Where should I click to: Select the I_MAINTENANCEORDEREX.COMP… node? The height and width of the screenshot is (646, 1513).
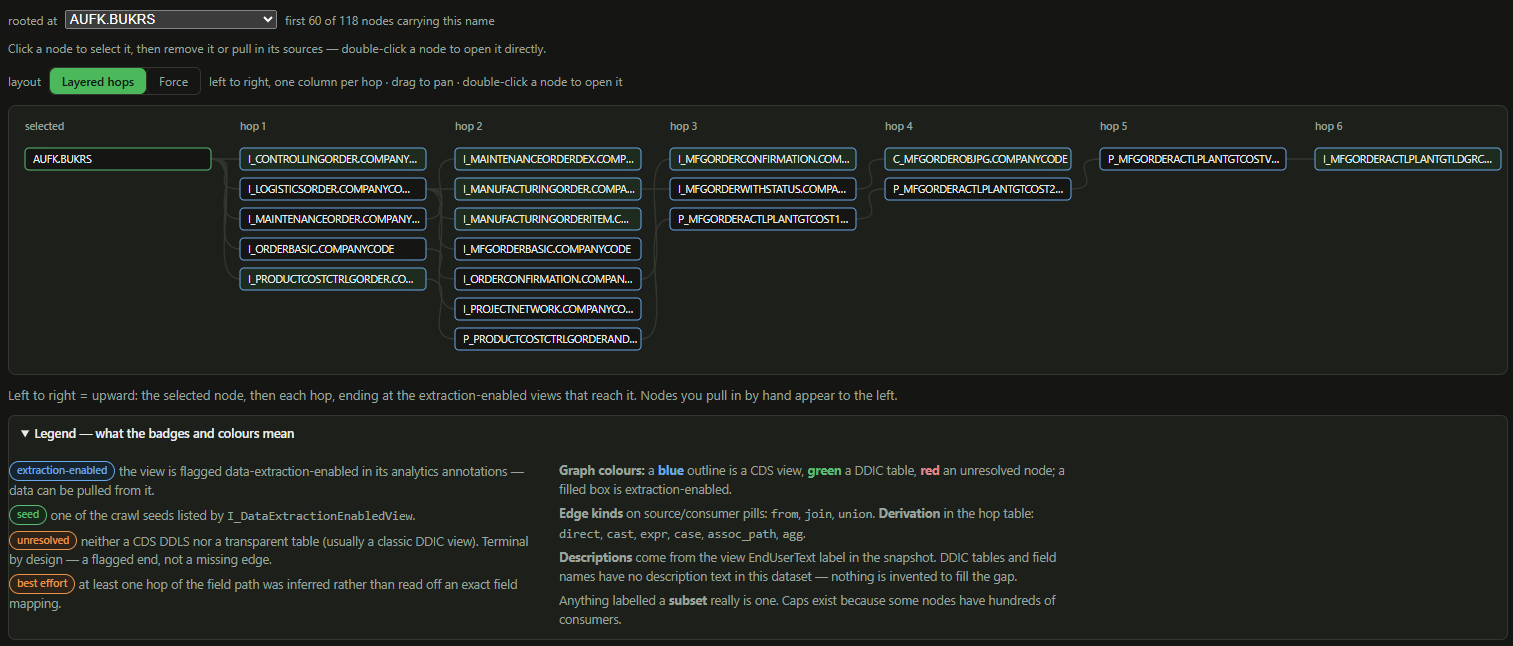point(548,159)
